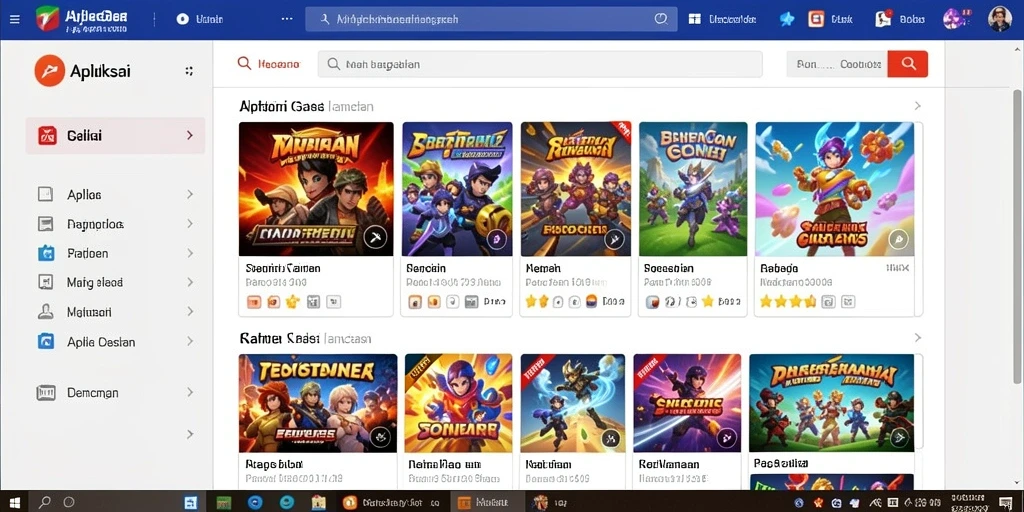
Task: Expand the Apllas sidebar chevron
Action: [x=190, y=194]
